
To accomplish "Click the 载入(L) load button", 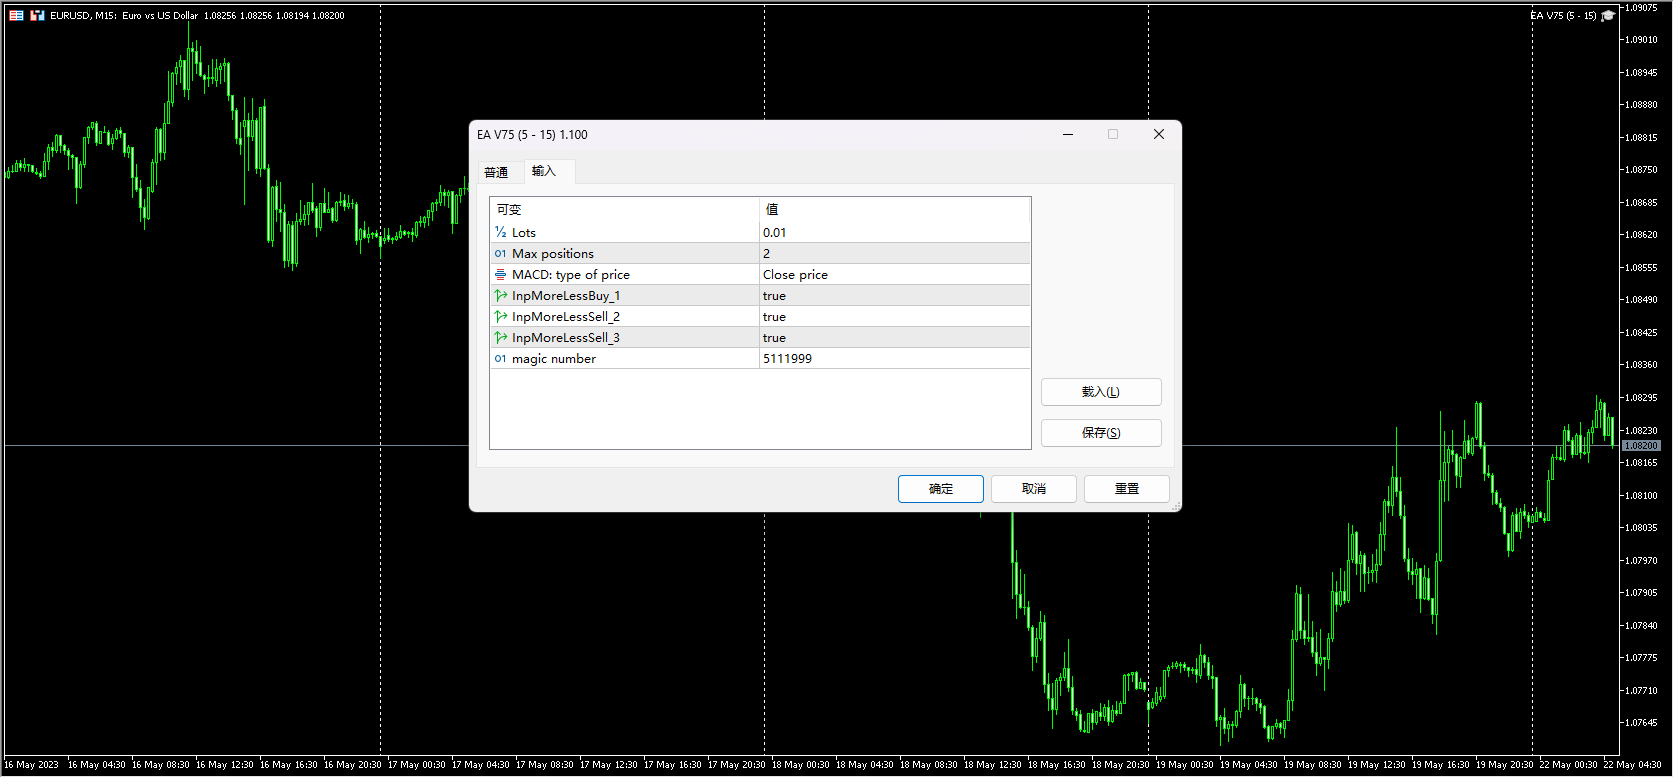I will 1101,392.
